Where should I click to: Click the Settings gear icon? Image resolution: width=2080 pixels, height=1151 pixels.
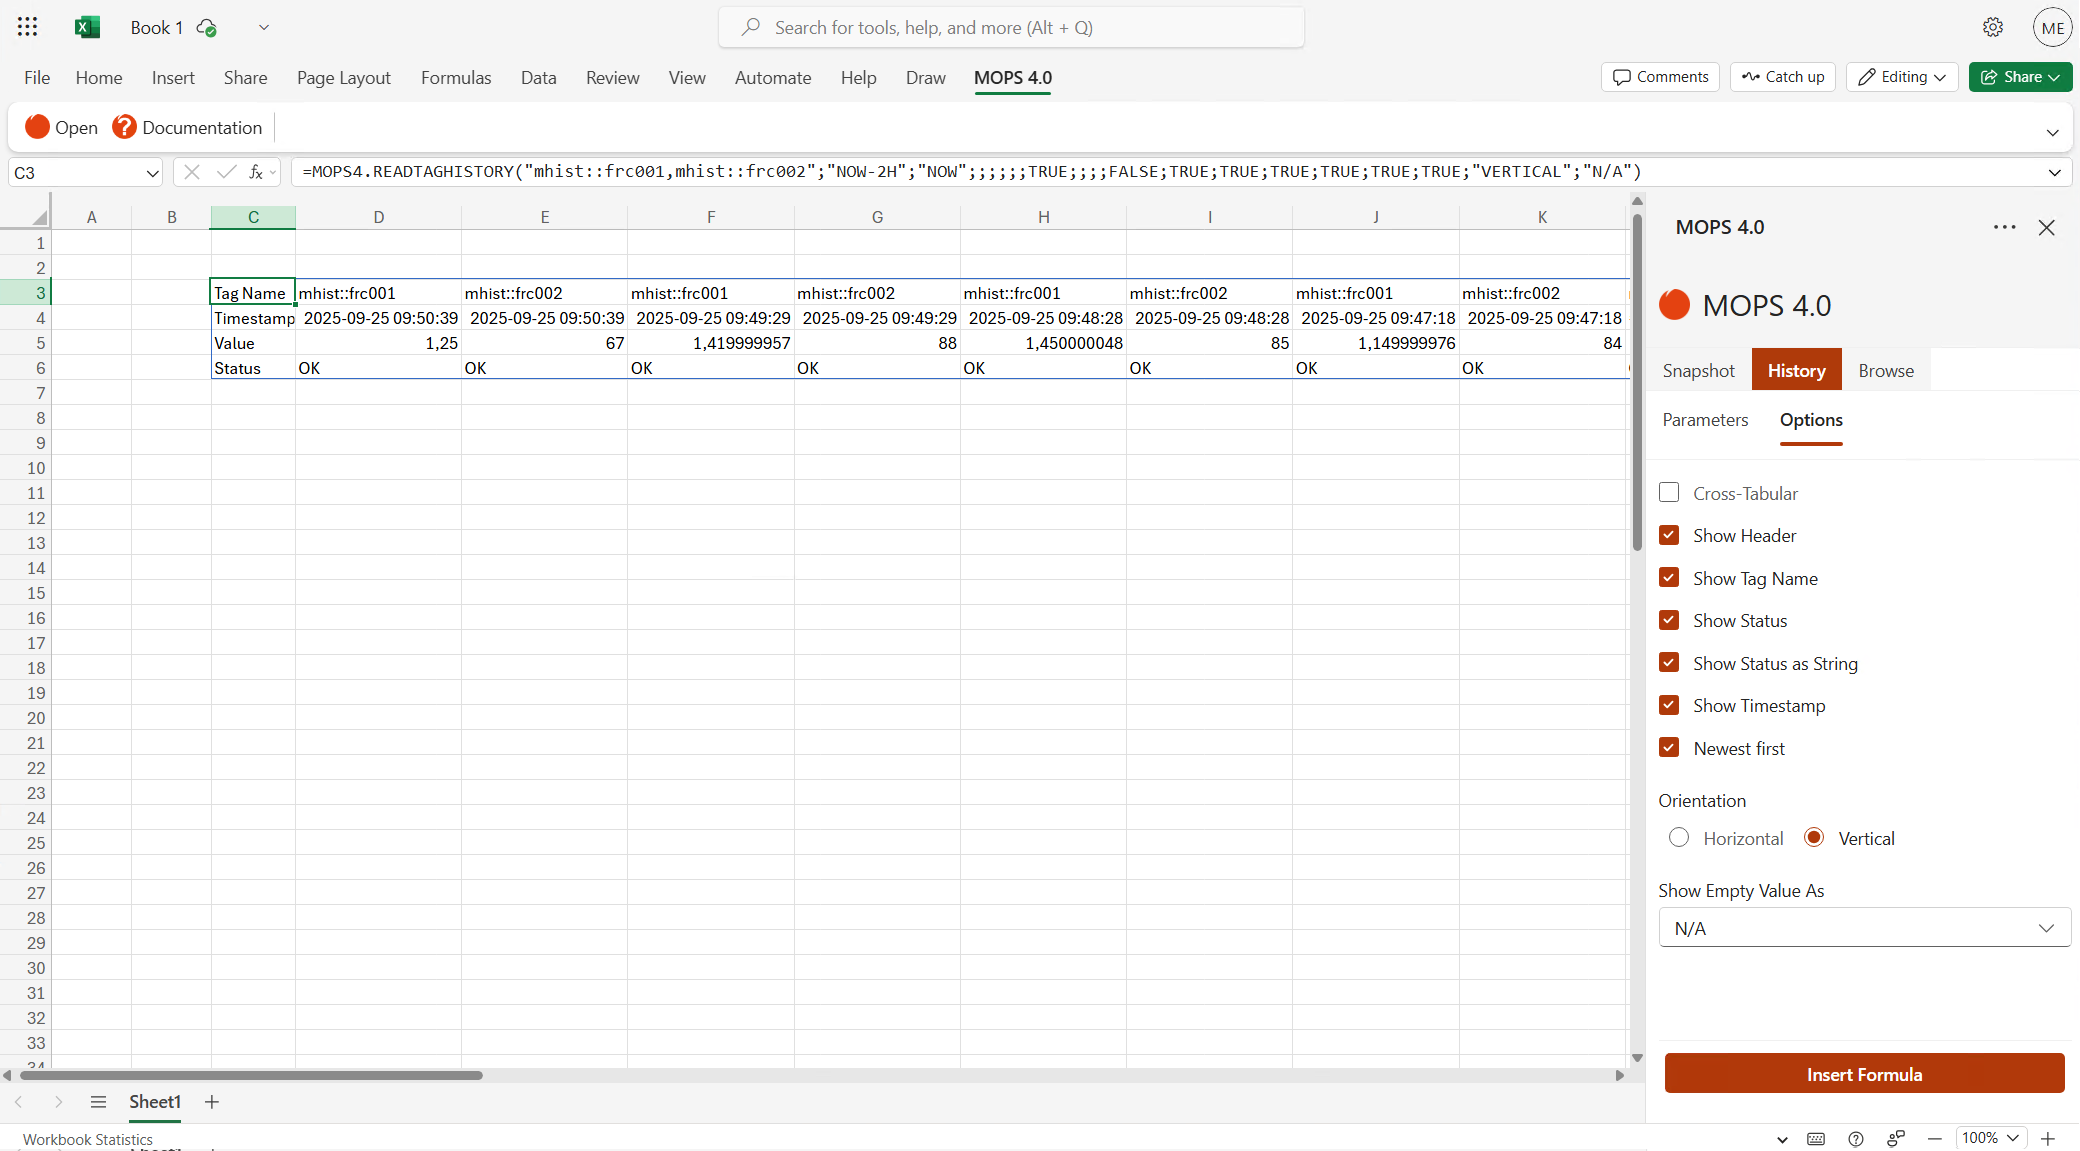point(1993,27)
